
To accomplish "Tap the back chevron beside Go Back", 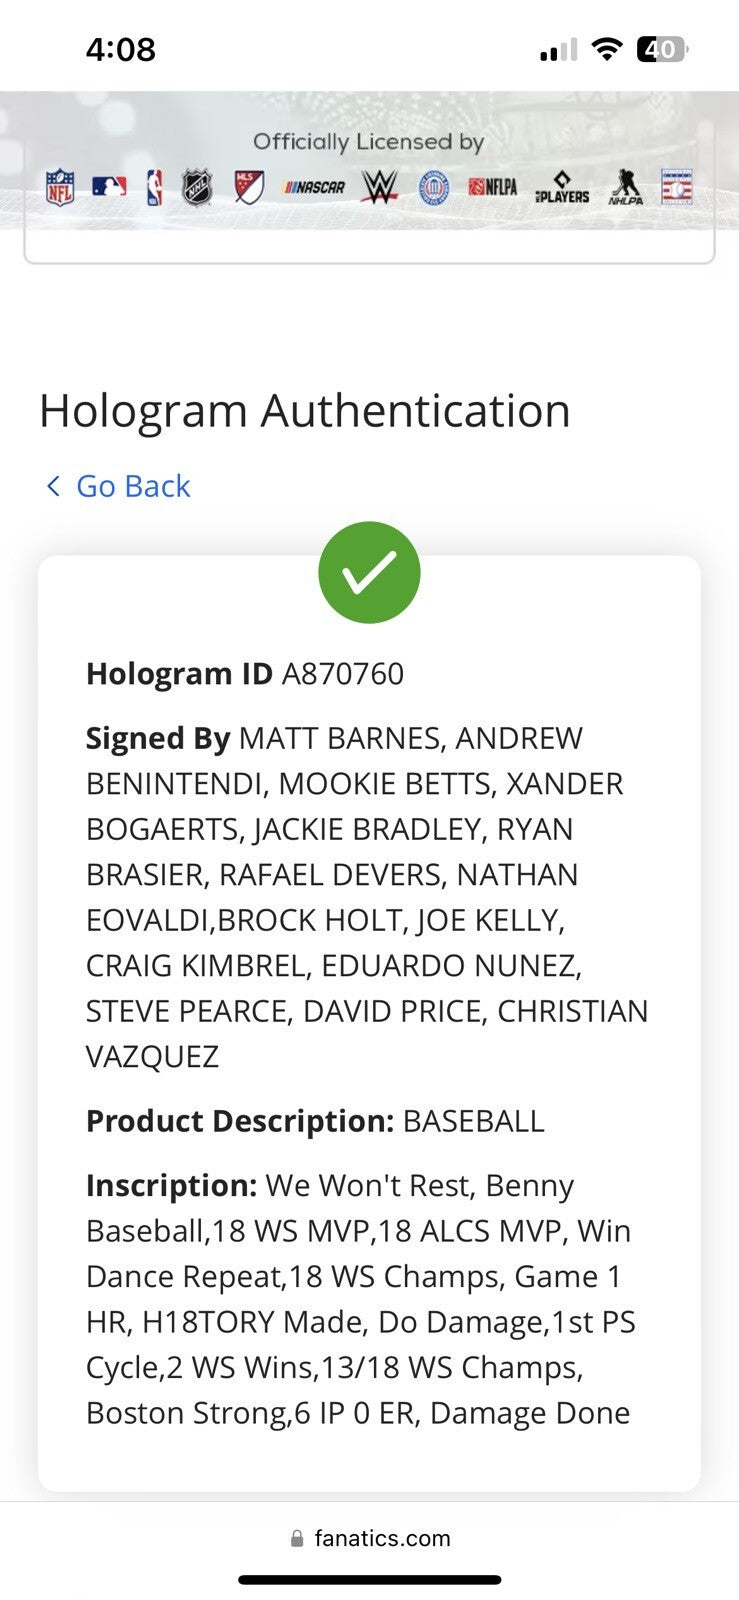I will [53, 486].
